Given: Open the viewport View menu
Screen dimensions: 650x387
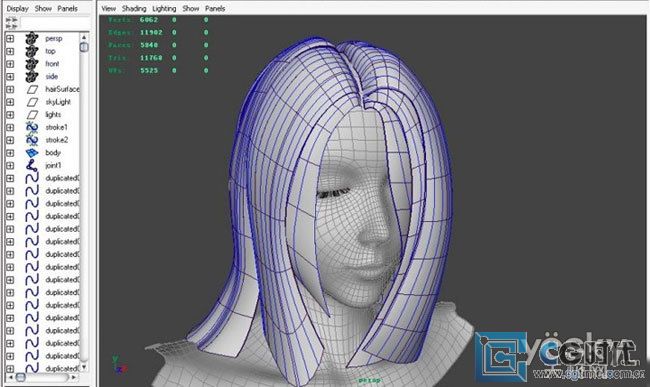Looking at the screenshot, I should [109, 8].
